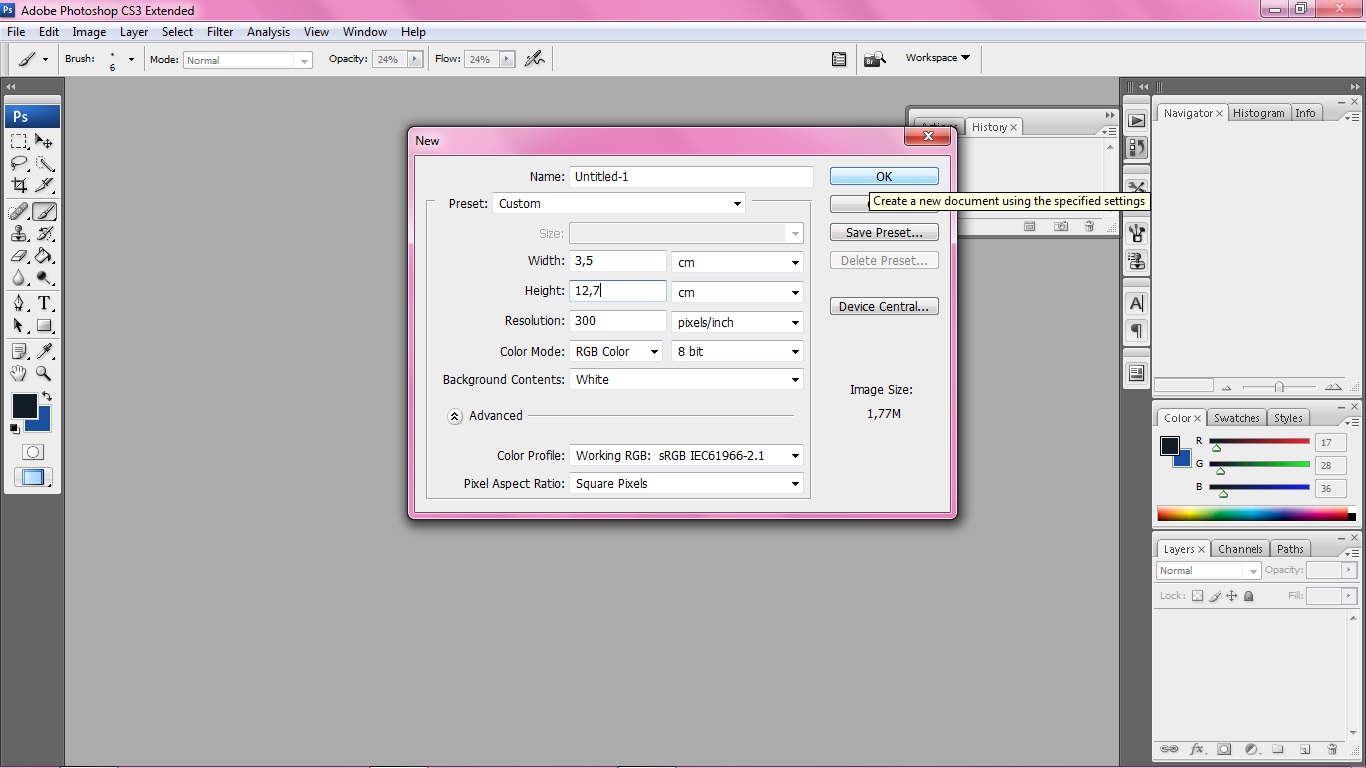
Task: Toggle the airbrush option in options bar
Action: [x=535, y=59]
